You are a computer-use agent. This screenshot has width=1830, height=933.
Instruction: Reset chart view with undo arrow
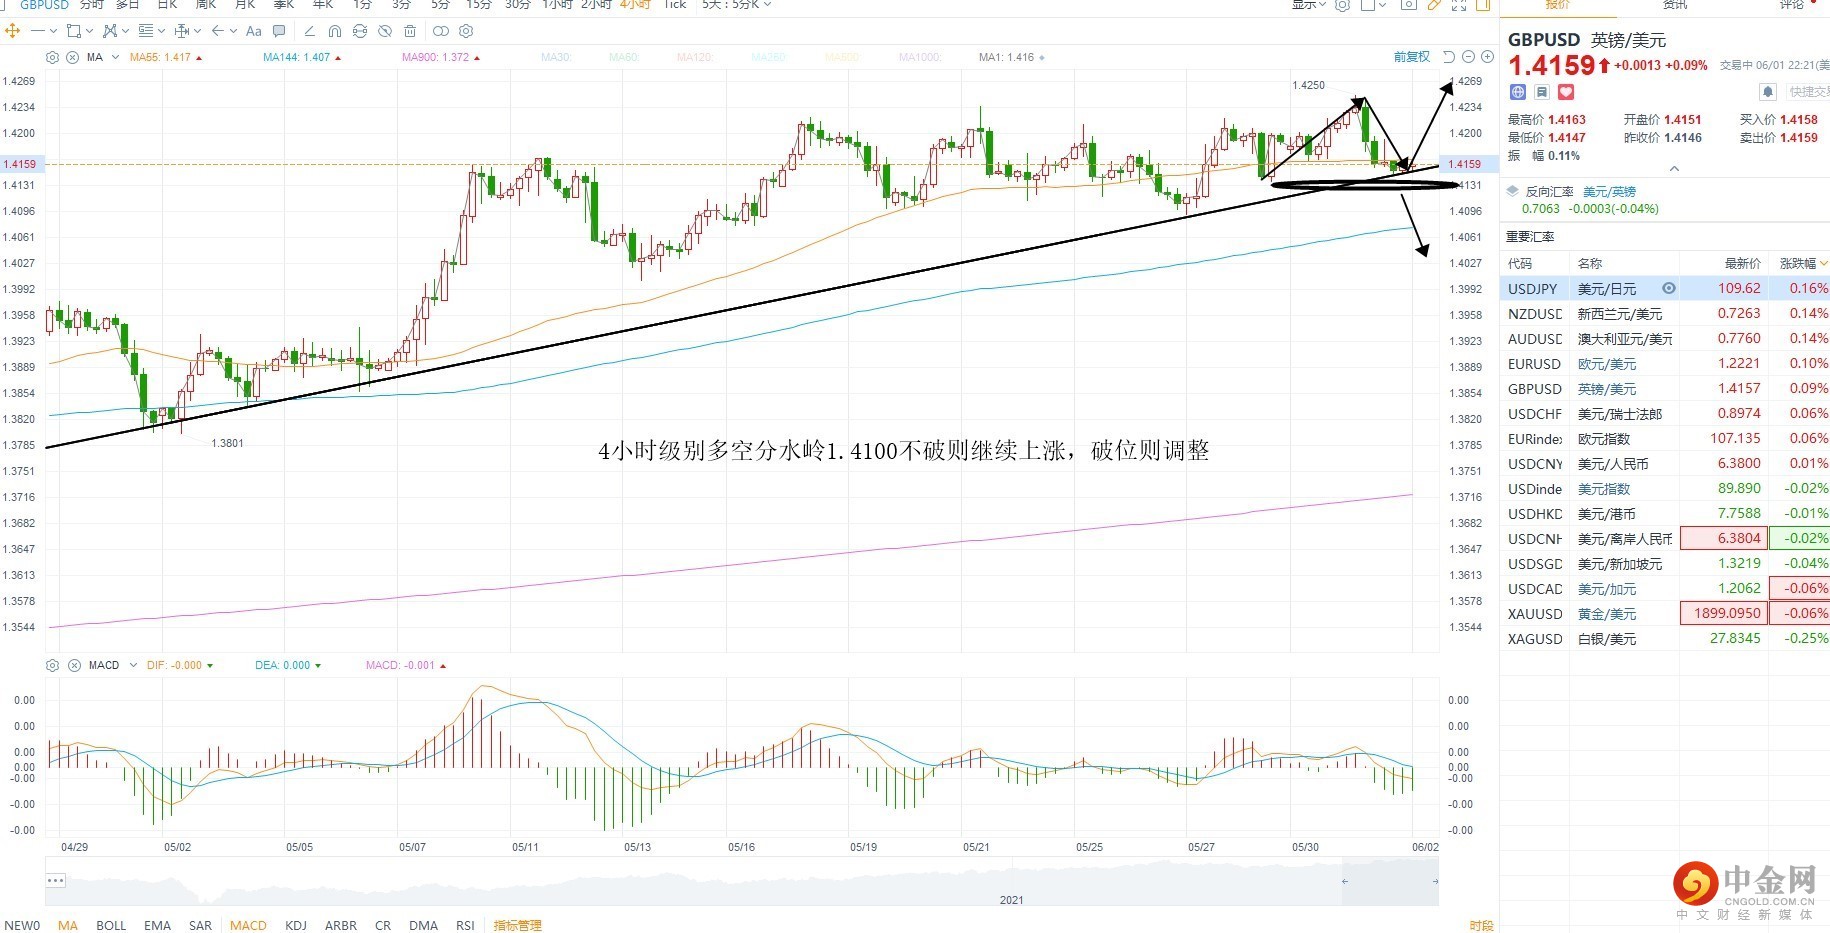coord(1449,57)
